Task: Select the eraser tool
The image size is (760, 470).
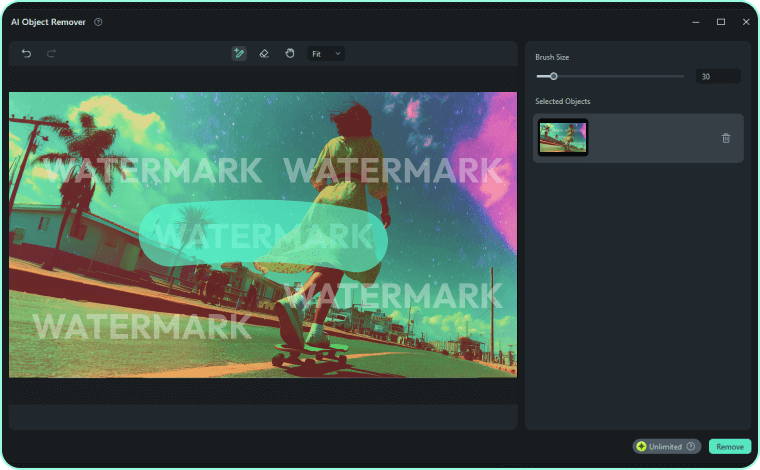Action: tap(264, 53)
